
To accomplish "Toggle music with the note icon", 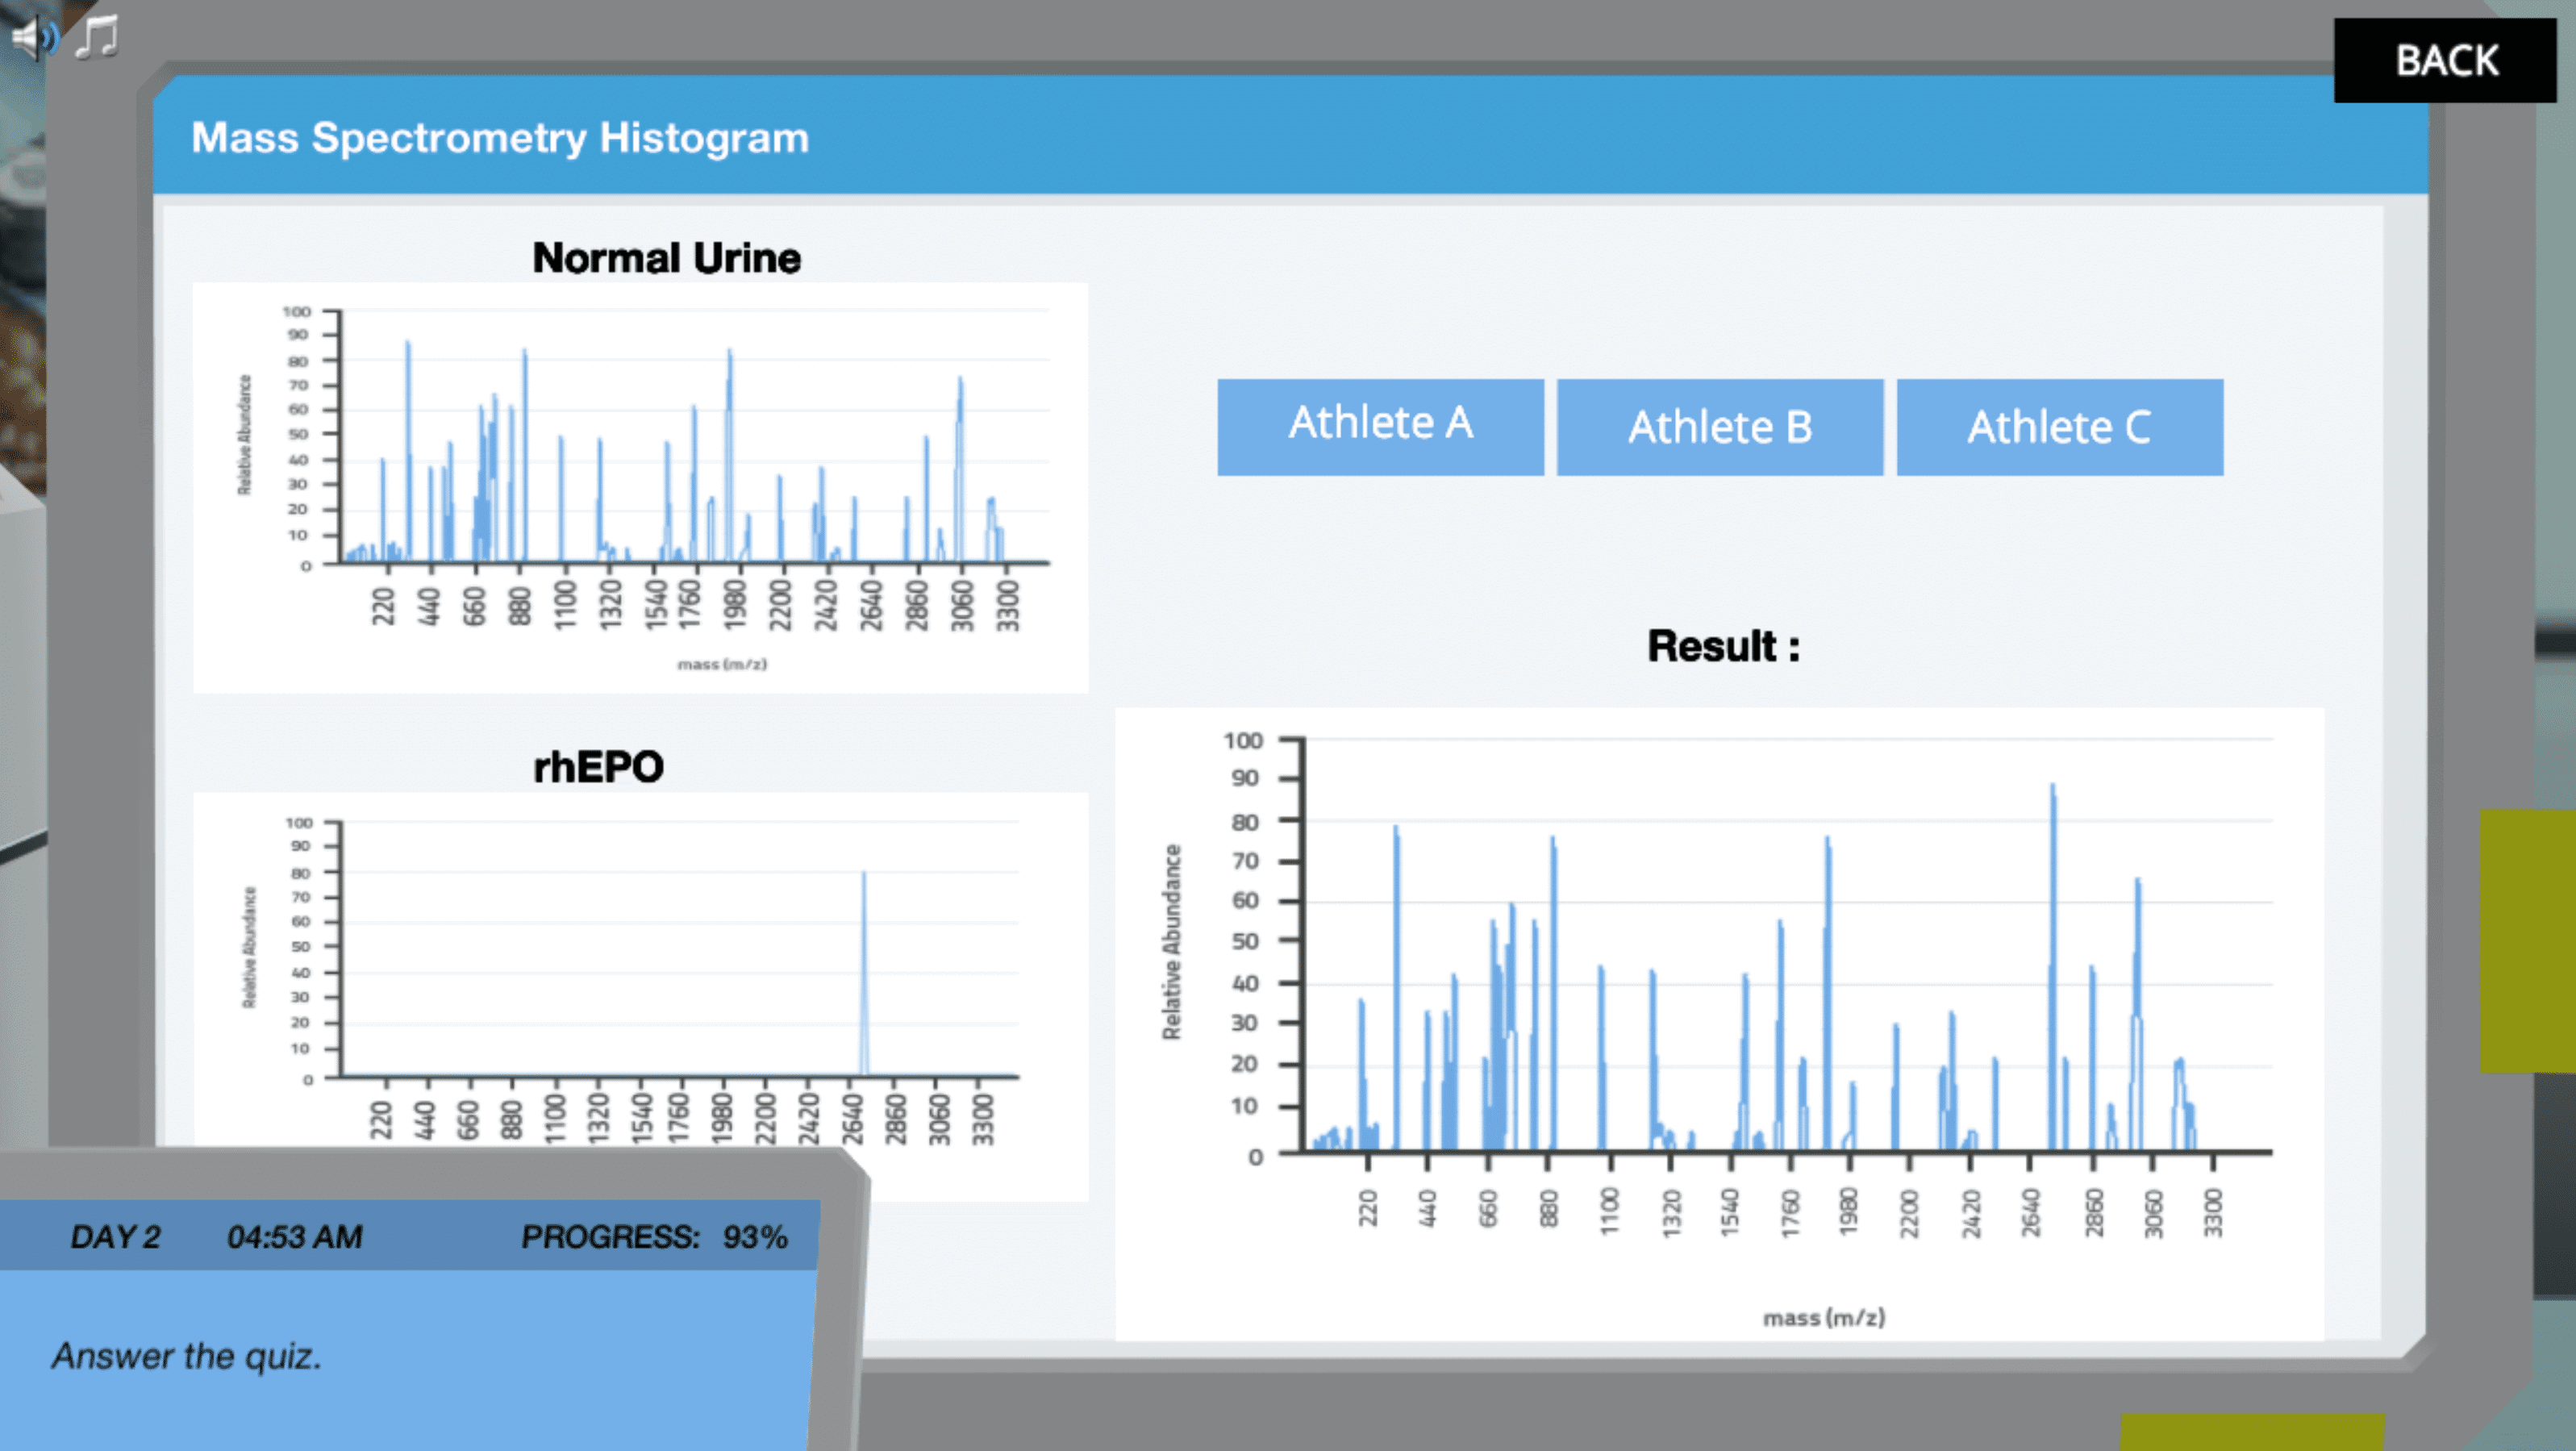I will pos(97,38).
